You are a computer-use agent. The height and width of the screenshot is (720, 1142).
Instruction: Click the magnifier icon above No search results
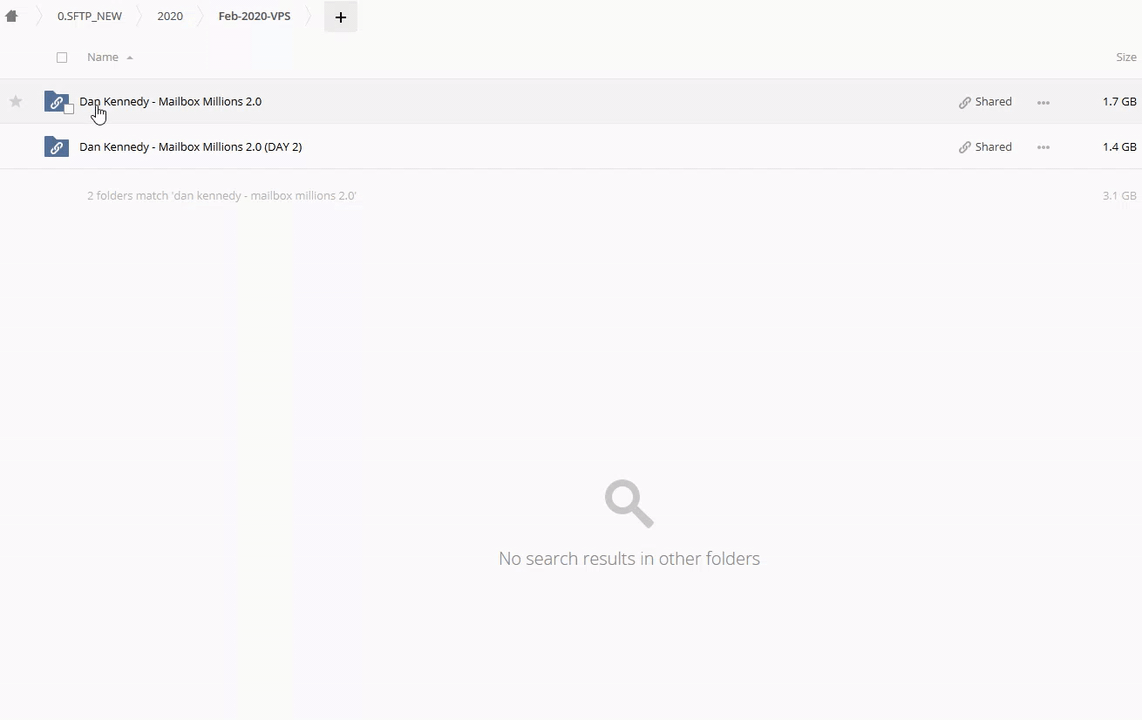(x=629, y=503)
